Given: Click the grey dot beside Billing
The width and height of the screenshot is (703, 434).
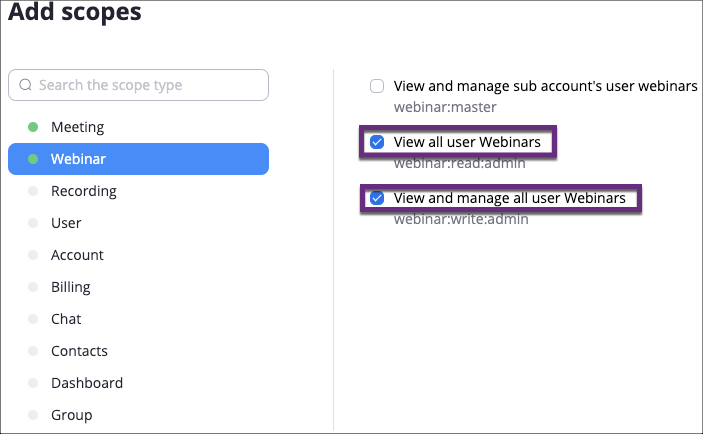Looking at the screenshot, I should coord(33,287).
